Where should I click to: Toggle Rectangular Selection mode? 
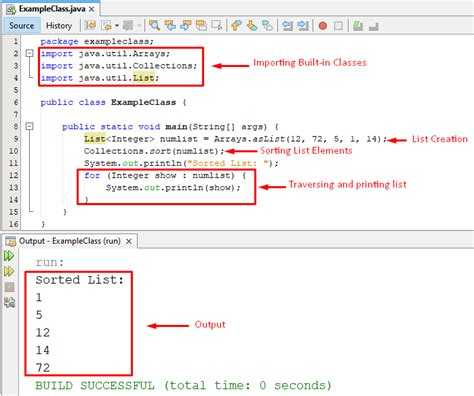[217, 25]
